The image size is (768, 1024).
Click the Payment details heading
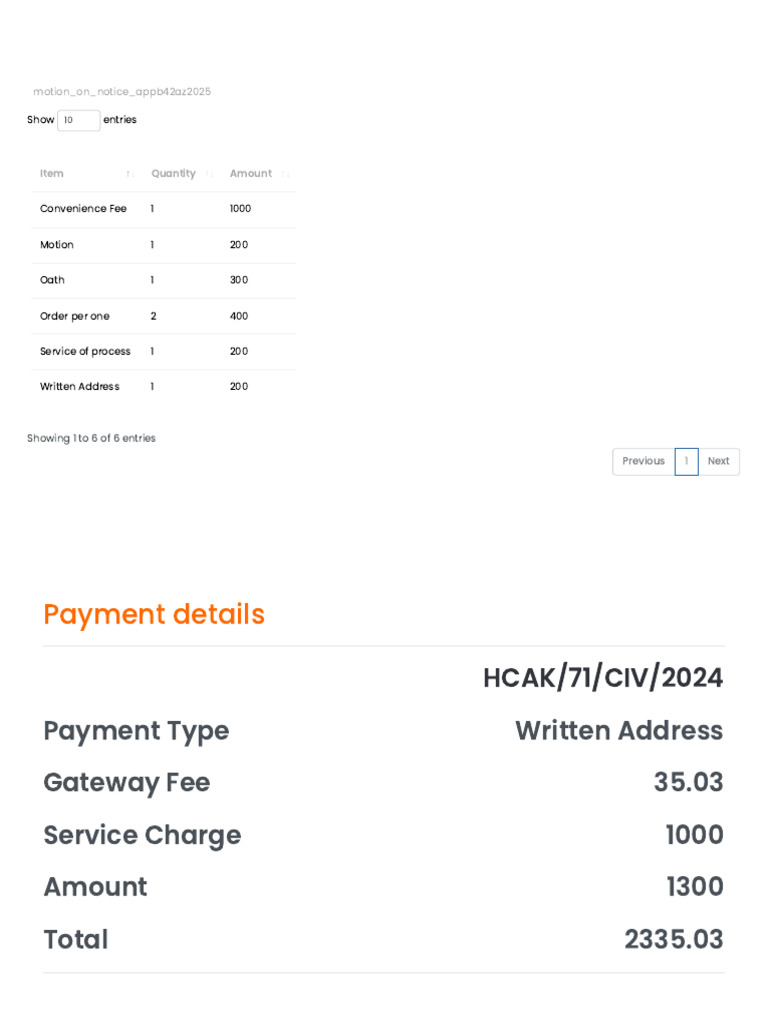tap(154, 614)
